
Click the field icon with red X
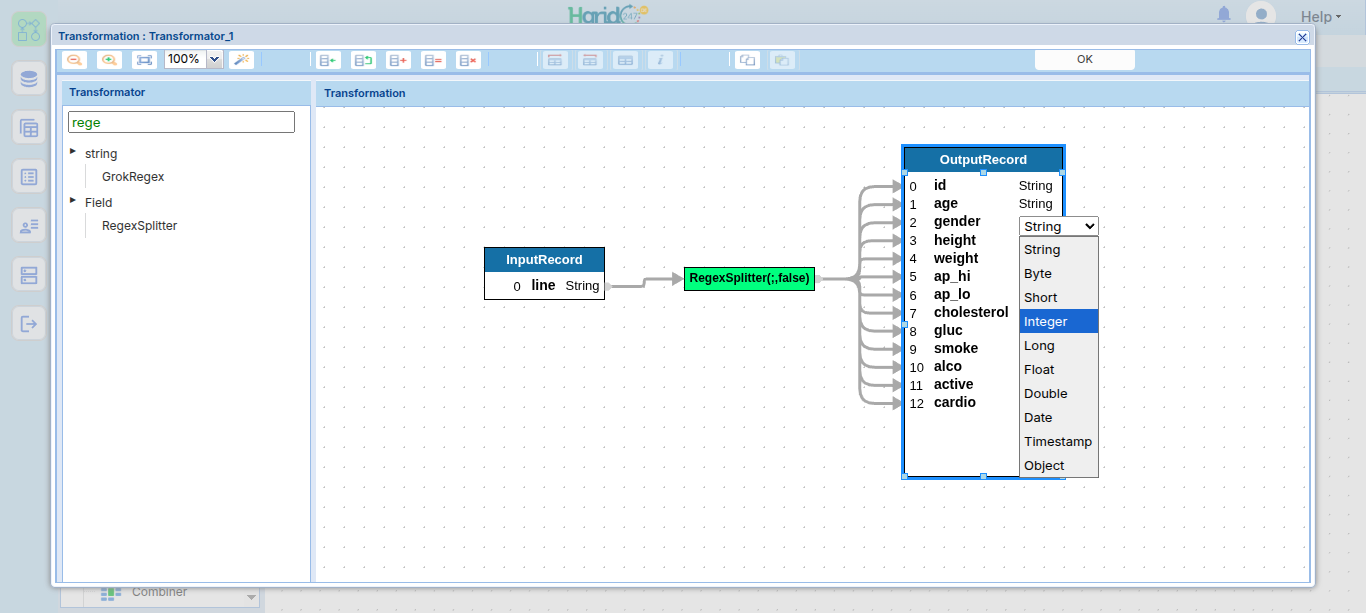pyautogui.click(x=468, y=60)
